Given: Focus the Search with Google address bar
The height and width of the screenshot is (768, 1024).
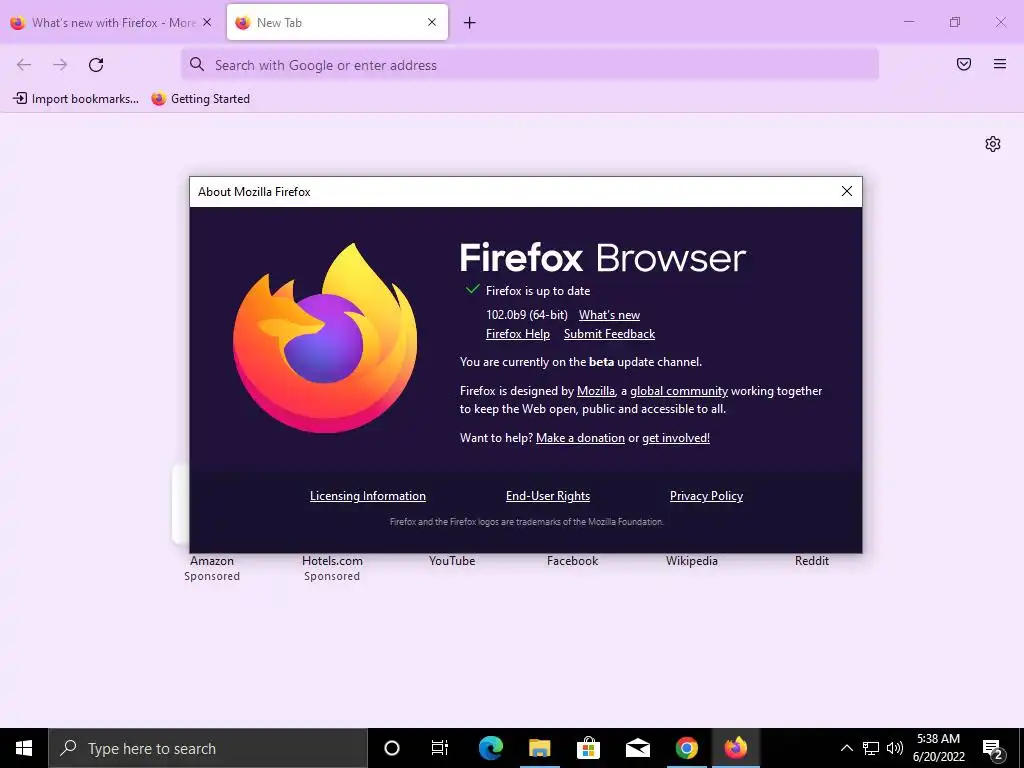Looking at the screenshot, I should 530,65.
